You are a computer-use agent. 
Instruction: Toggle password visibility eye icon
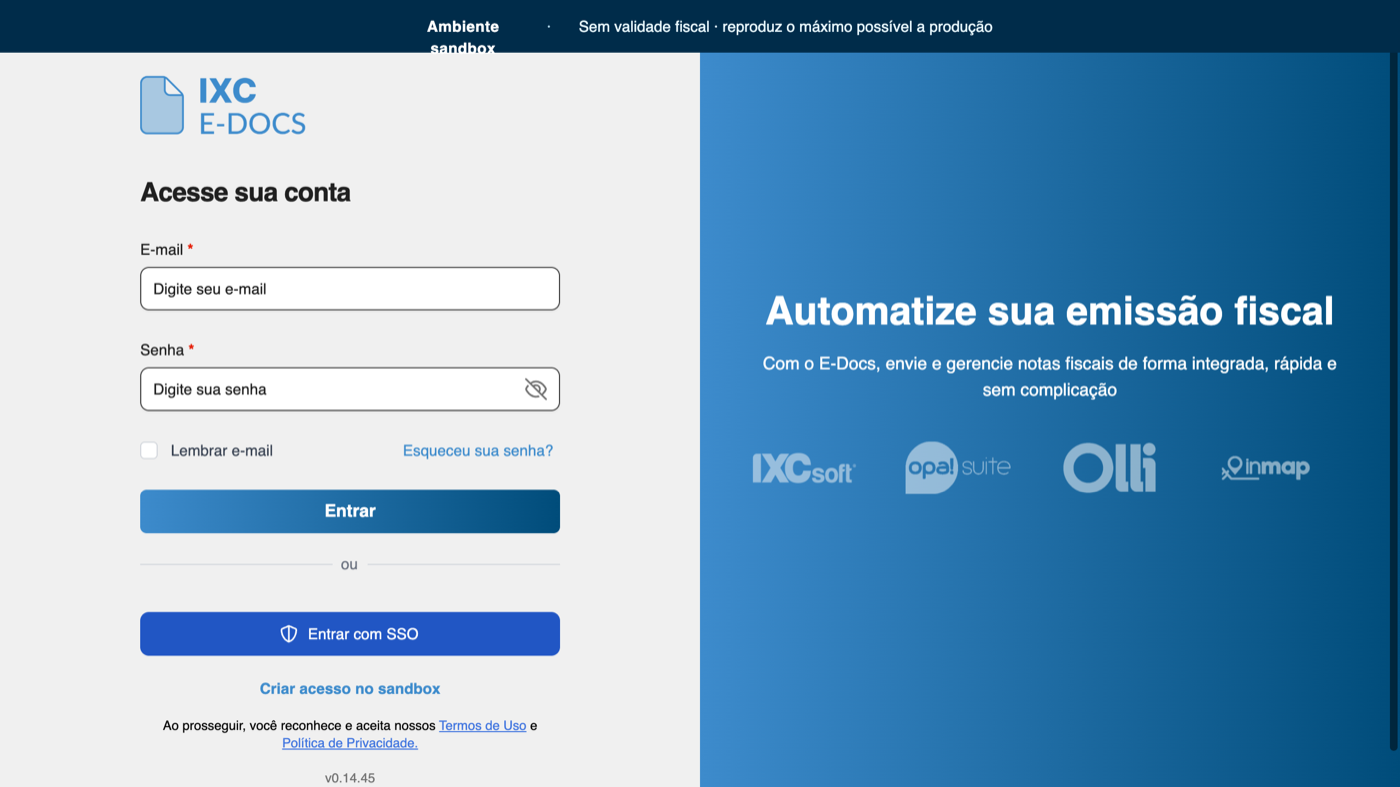coord(536,389)
